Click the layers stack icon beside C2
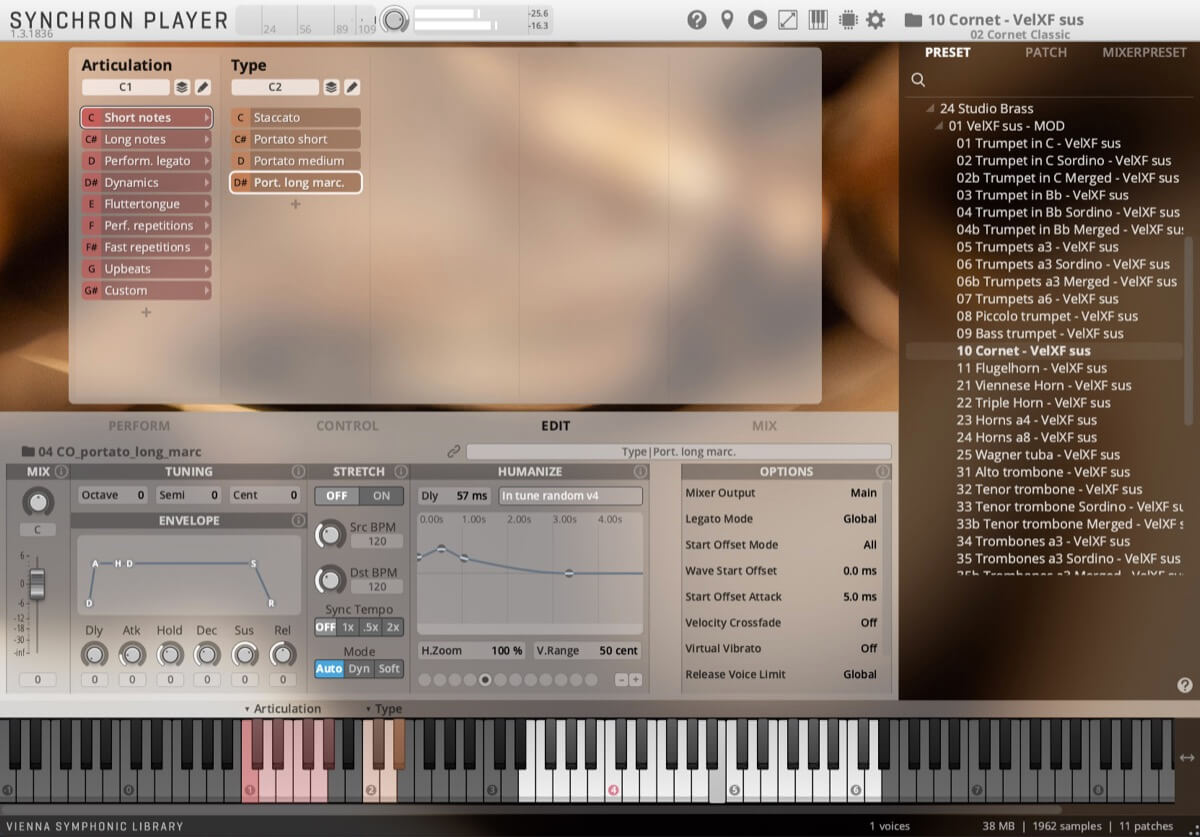The height and width of the screenshot is (837, 1200). coord(329,87)
